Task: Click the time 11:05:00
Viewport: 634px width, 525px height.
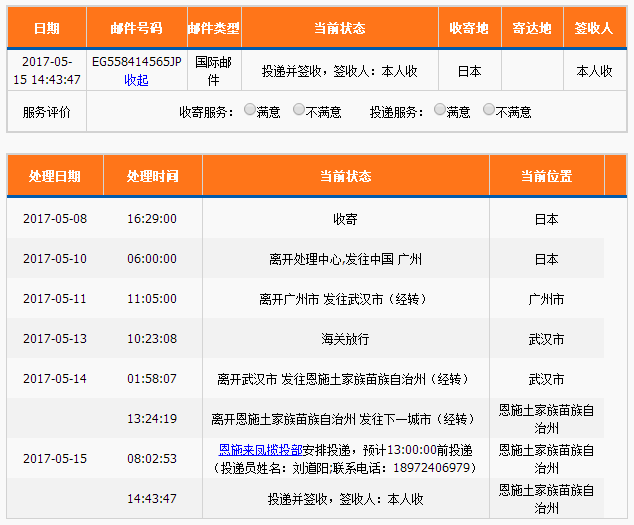Action: 152,298
